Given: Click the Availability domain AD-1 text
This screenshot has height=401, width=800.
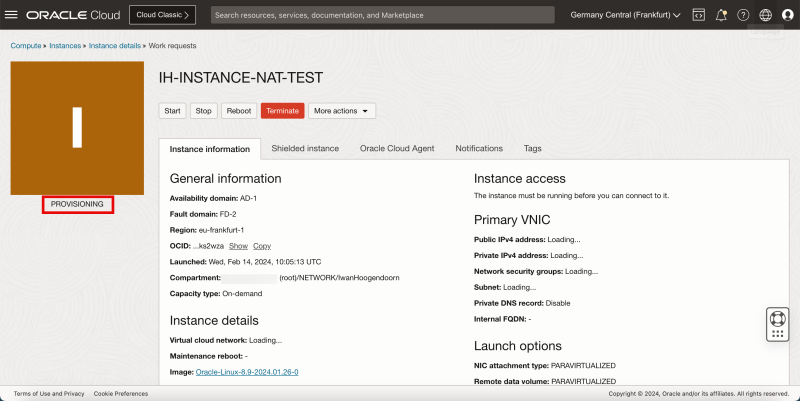Looking at the screenshot, I should click(213, 198).
